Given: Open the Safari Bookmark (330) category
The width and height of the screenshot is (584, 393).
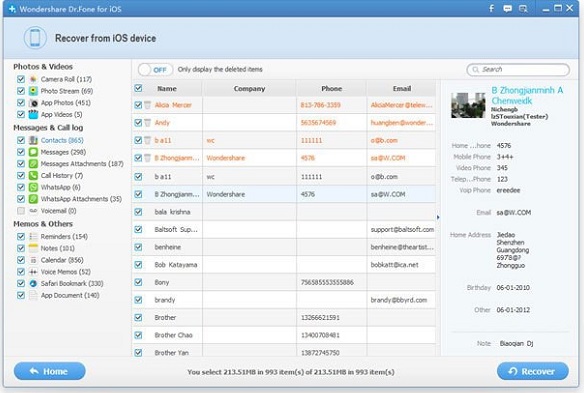Looking at the screenshot, I should (x=72, y=283).
